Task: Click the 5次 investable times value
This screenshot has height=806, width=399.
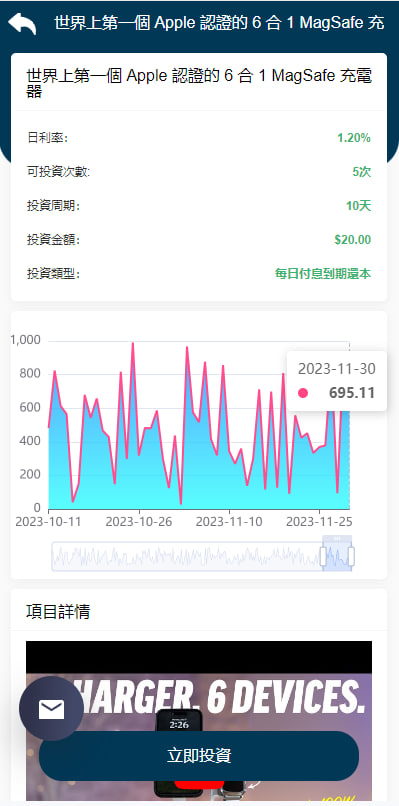Action: click(x=361, y=172)
